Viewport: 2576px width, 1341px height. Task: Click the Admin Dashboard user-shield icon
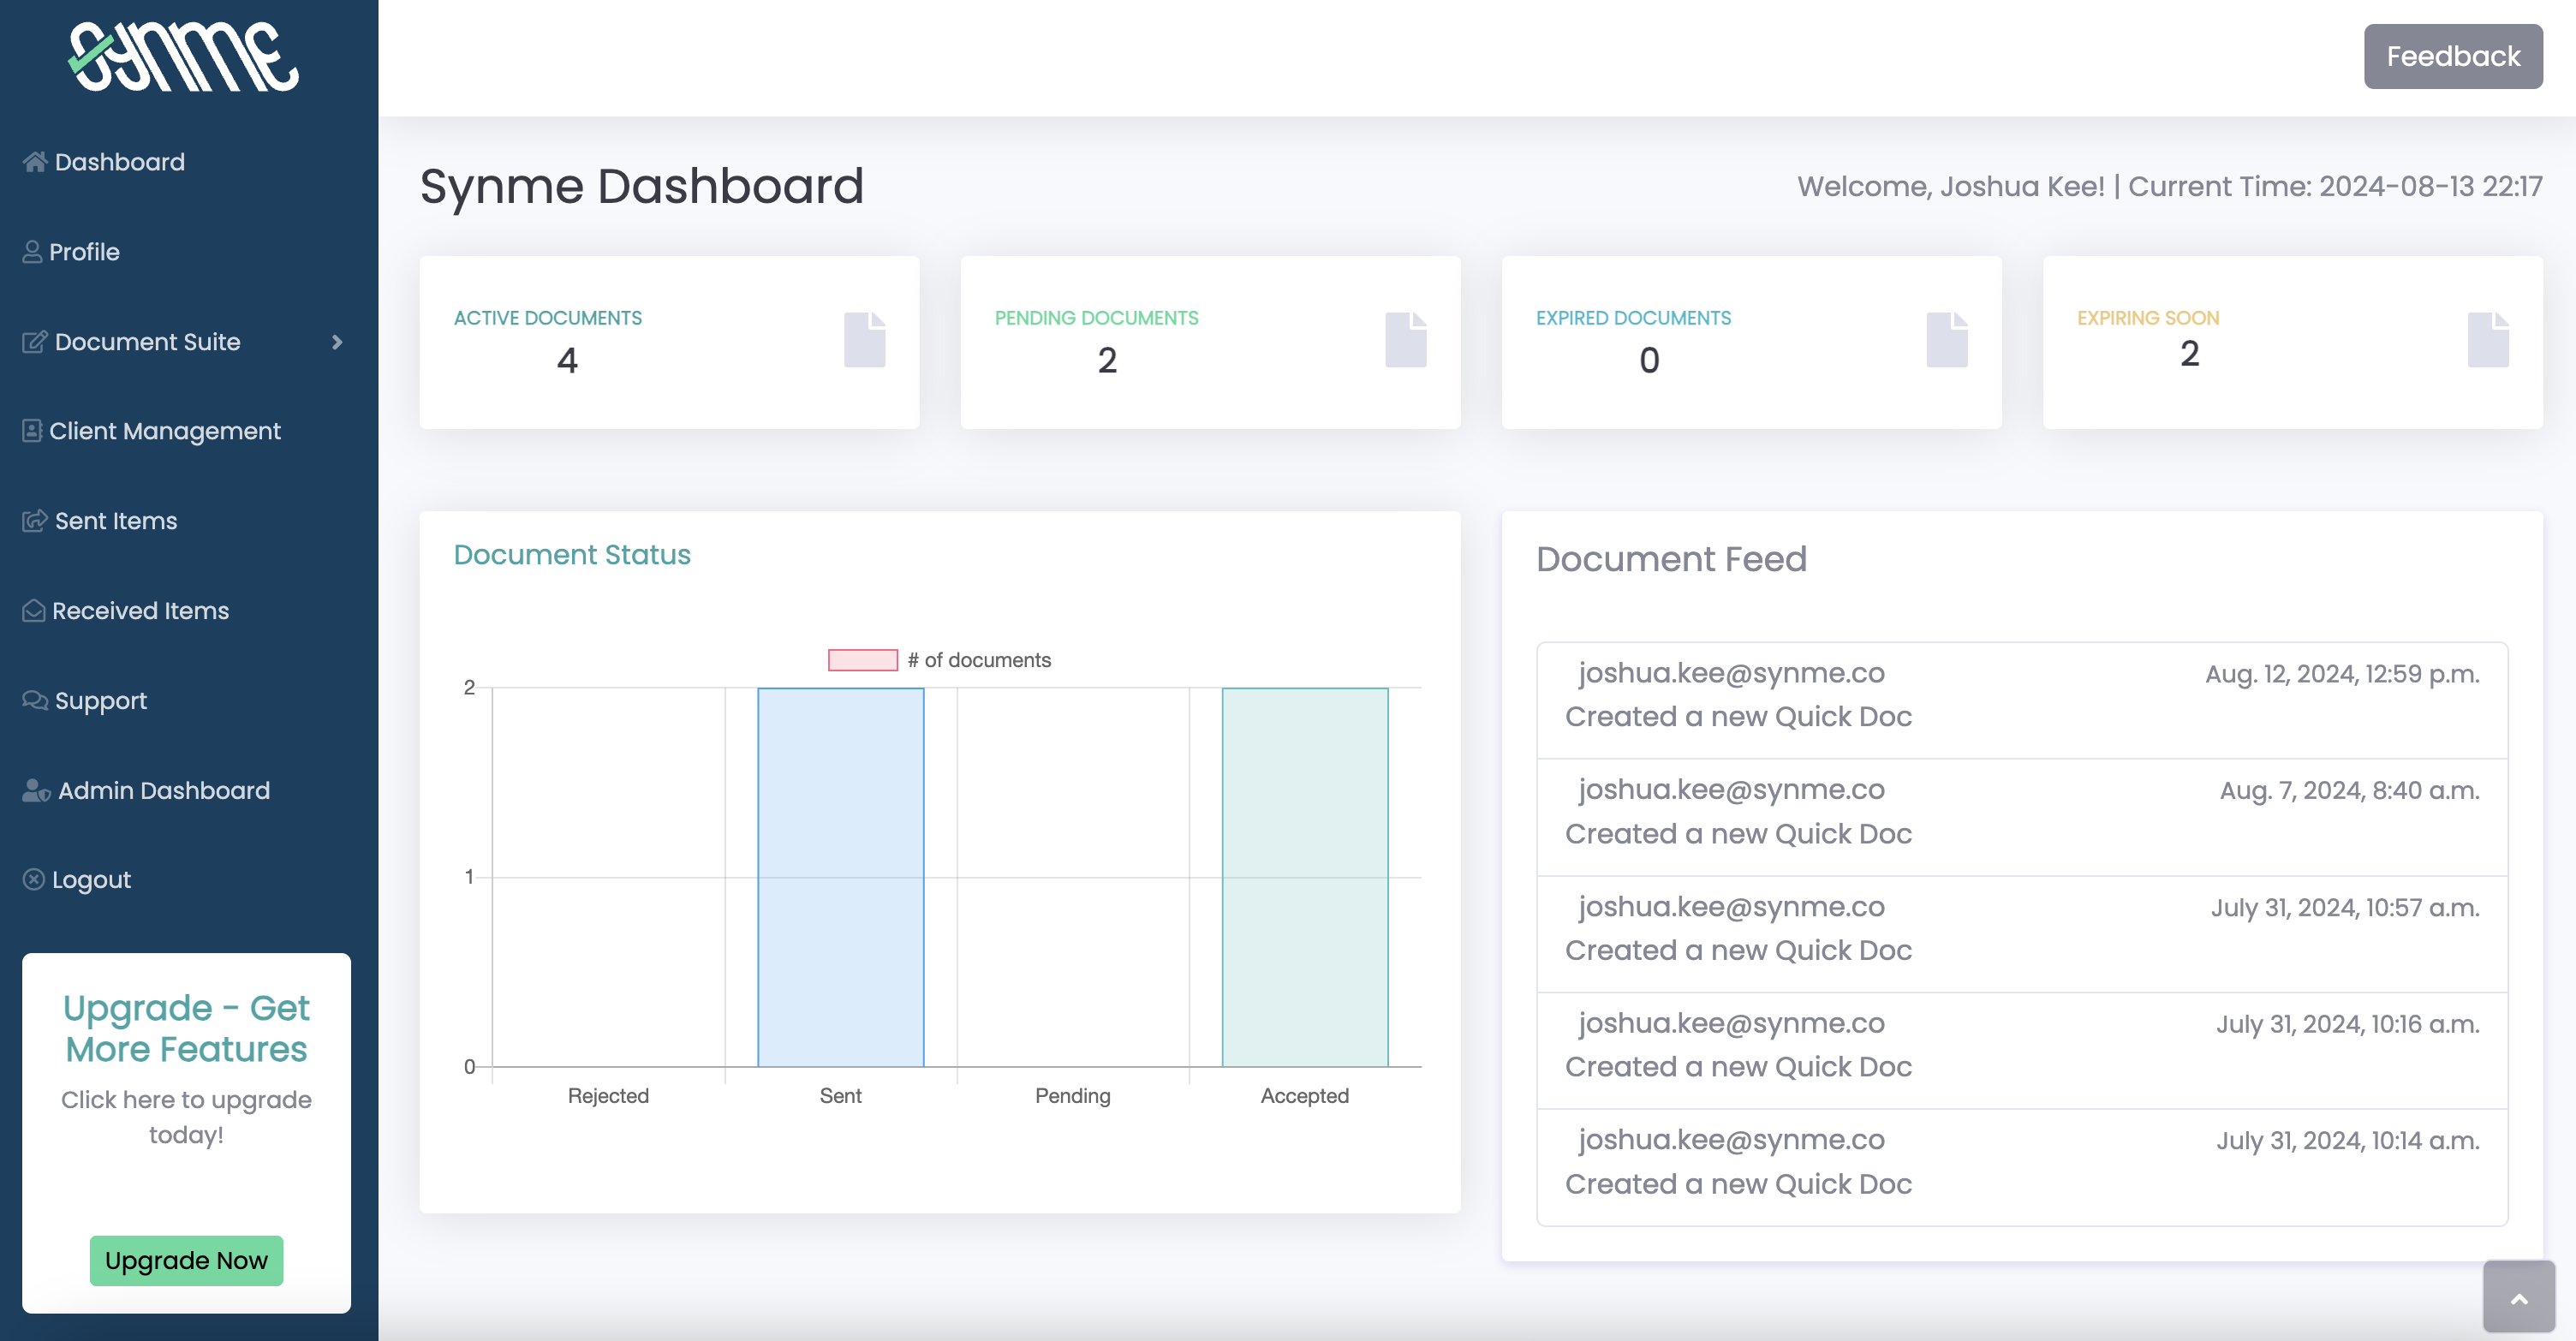coord(36,791)
